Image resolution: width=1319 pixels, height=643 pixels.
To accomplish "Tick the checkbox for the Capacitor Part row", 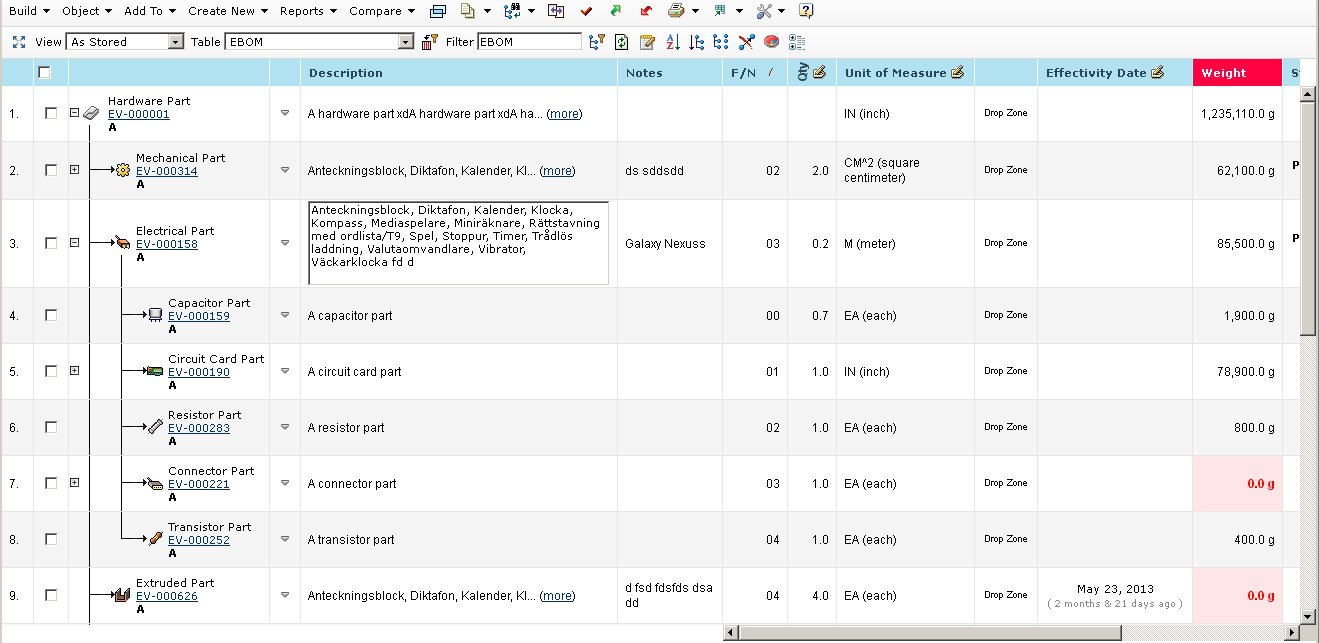I will coord(51,315).
